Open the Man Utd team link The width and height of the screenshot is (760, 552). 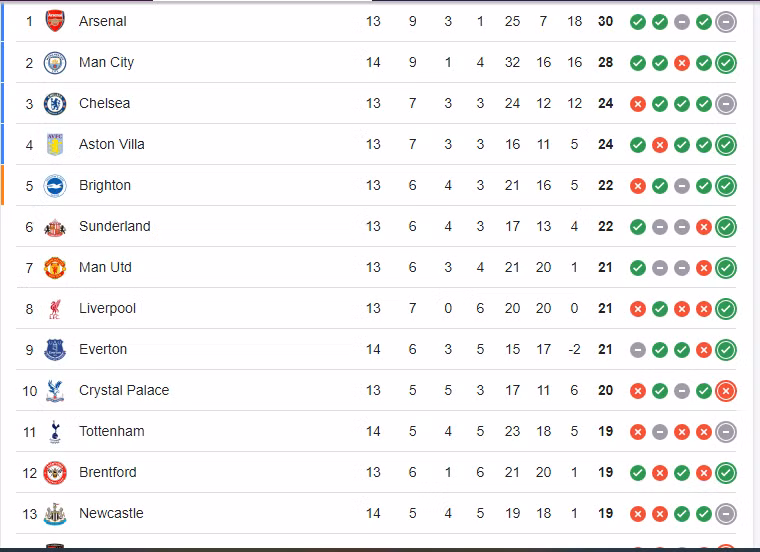point(105,267)
